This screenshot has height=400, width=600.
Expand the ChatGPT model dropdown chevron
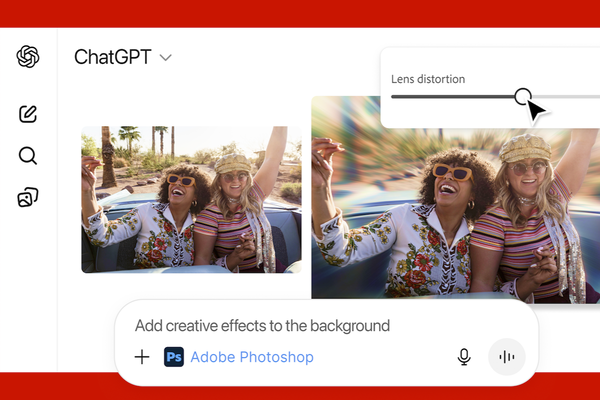point(166,58)
